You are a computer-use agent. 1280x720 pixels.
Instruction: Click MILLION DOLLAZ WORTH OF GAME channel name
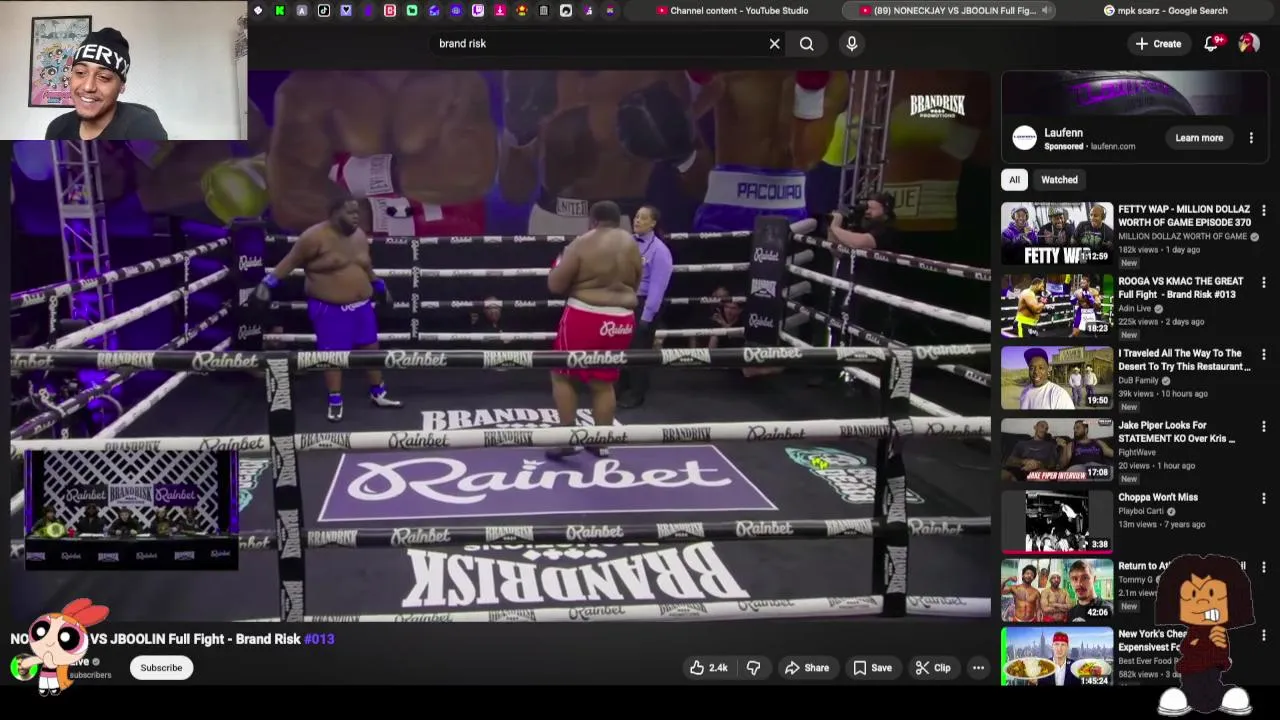click(1182, 237)
